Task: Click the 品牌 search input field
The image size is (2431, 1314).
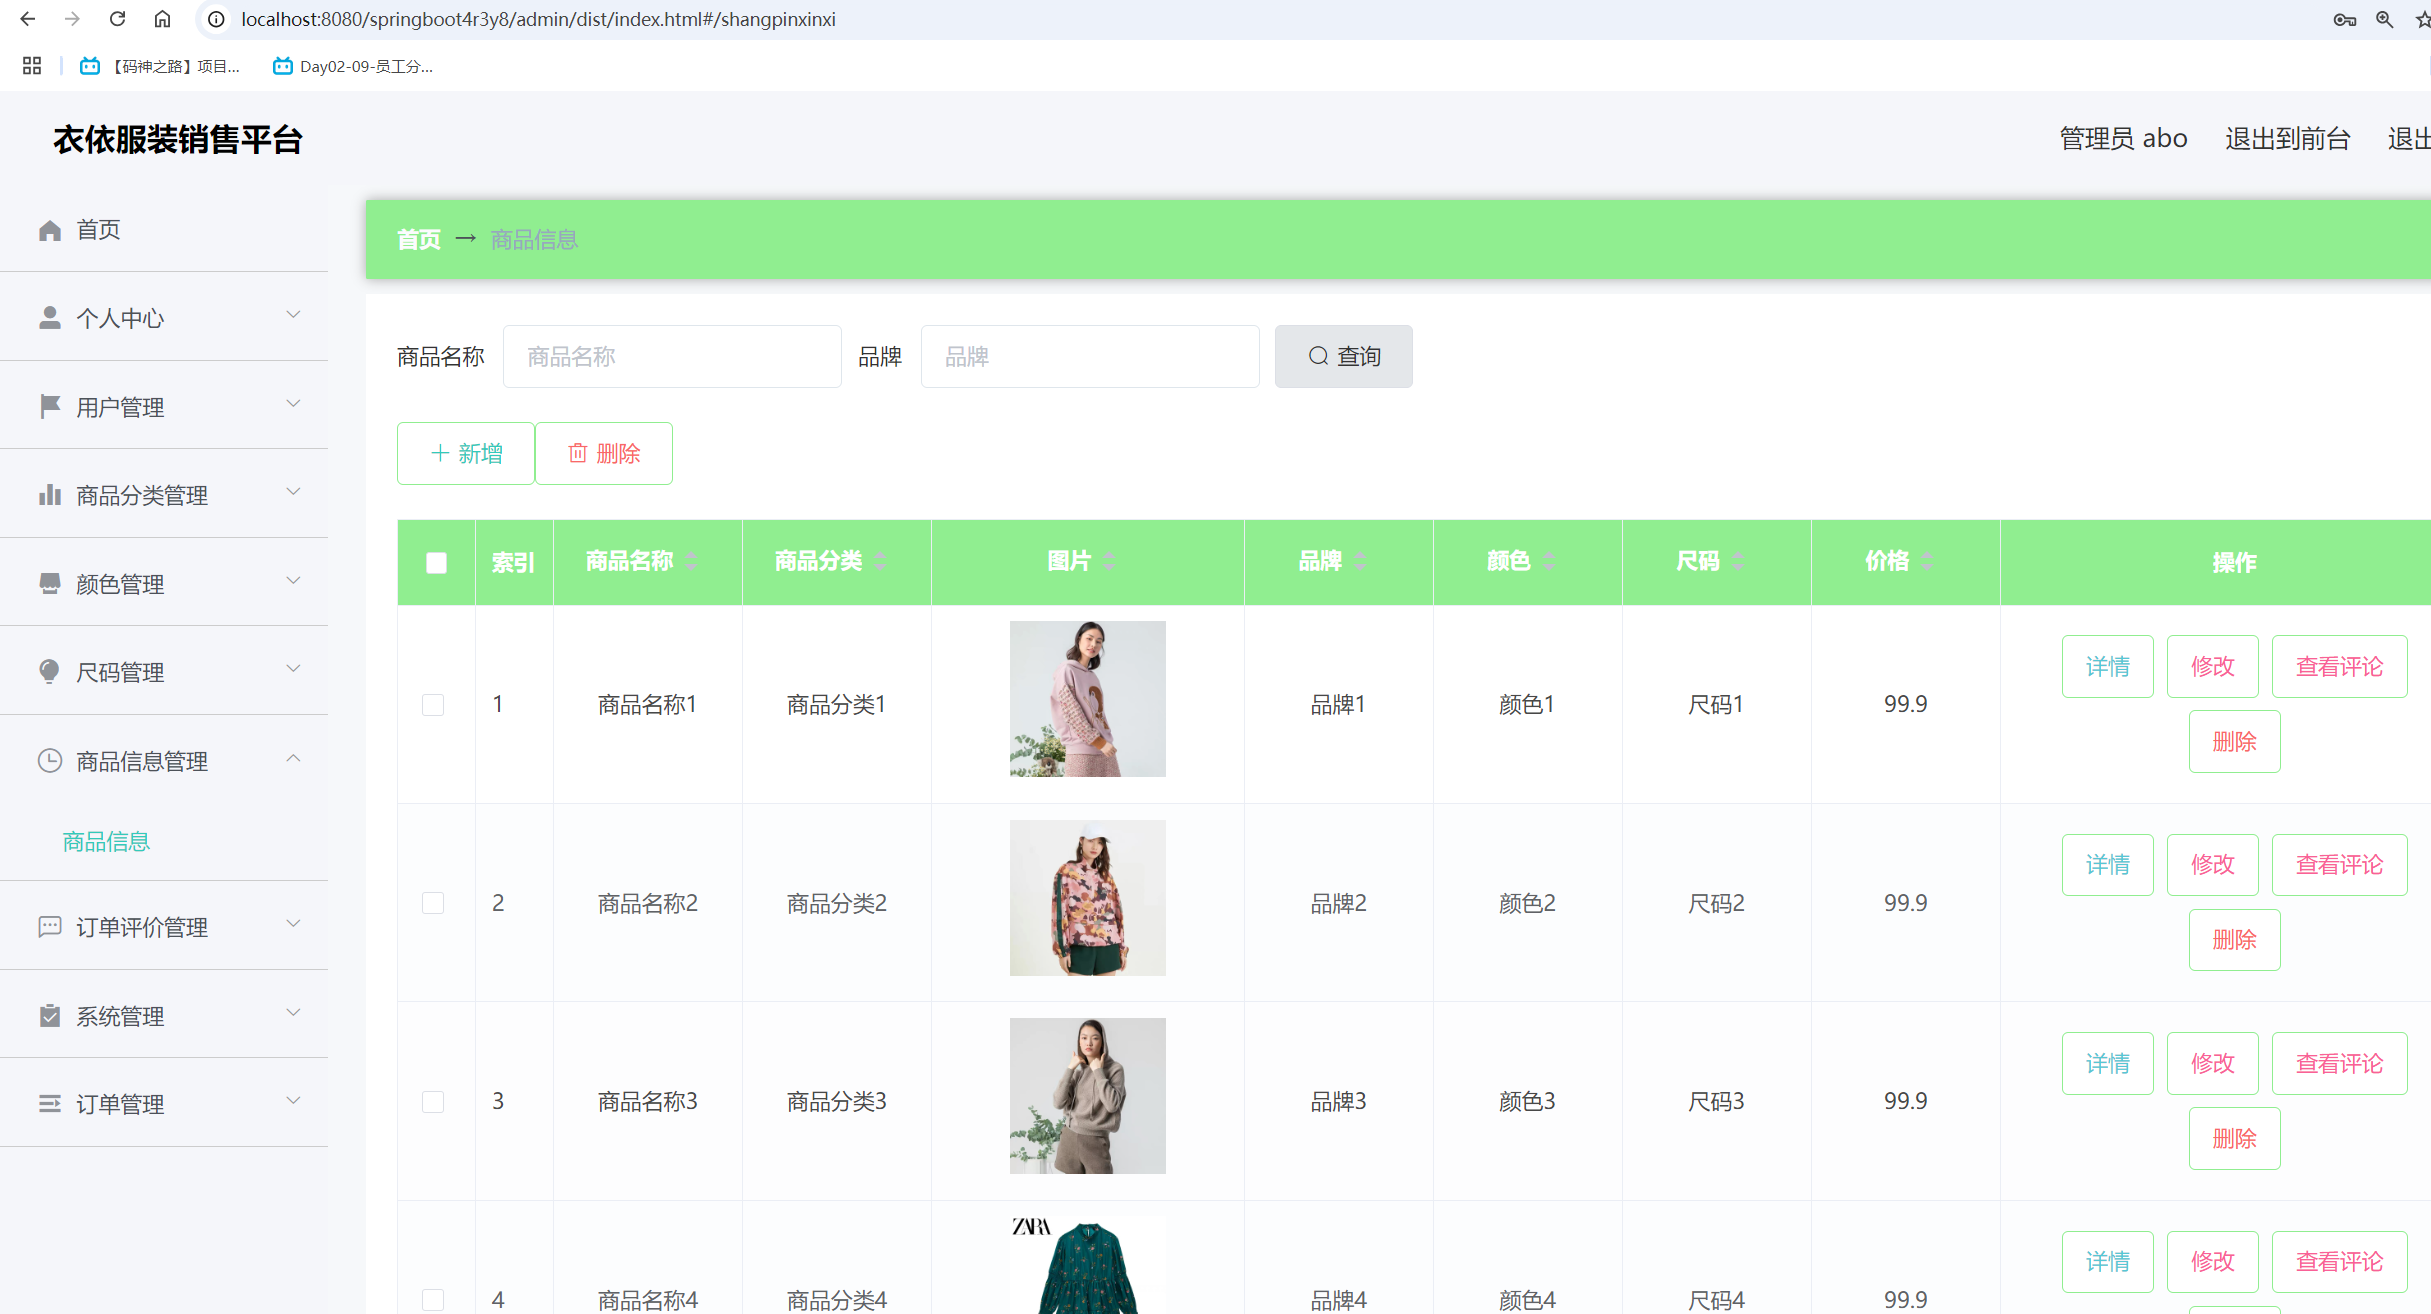Action: (1089, 356)
